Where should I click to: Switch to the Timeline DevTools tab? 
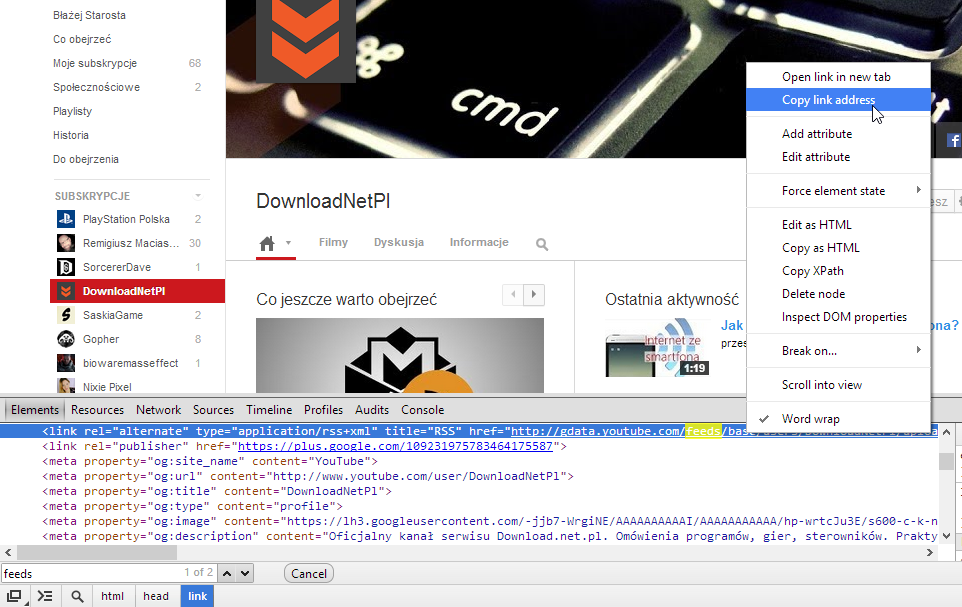coord(269,409)
